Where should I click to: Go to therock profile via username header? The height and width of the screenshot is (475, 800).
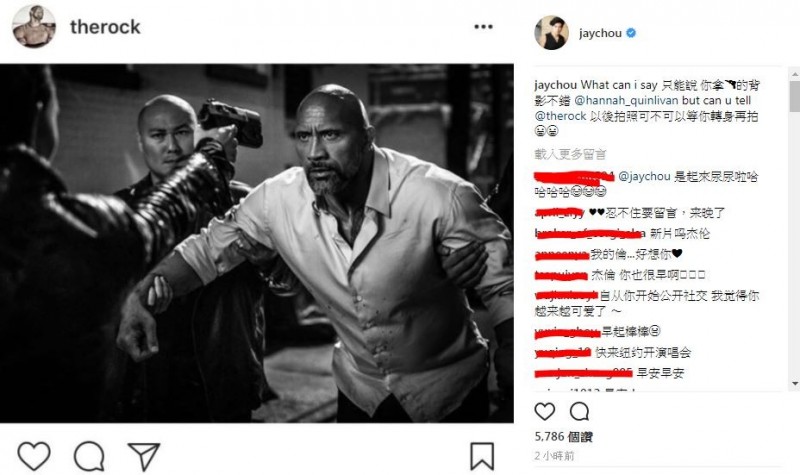[x=105, y=27]
